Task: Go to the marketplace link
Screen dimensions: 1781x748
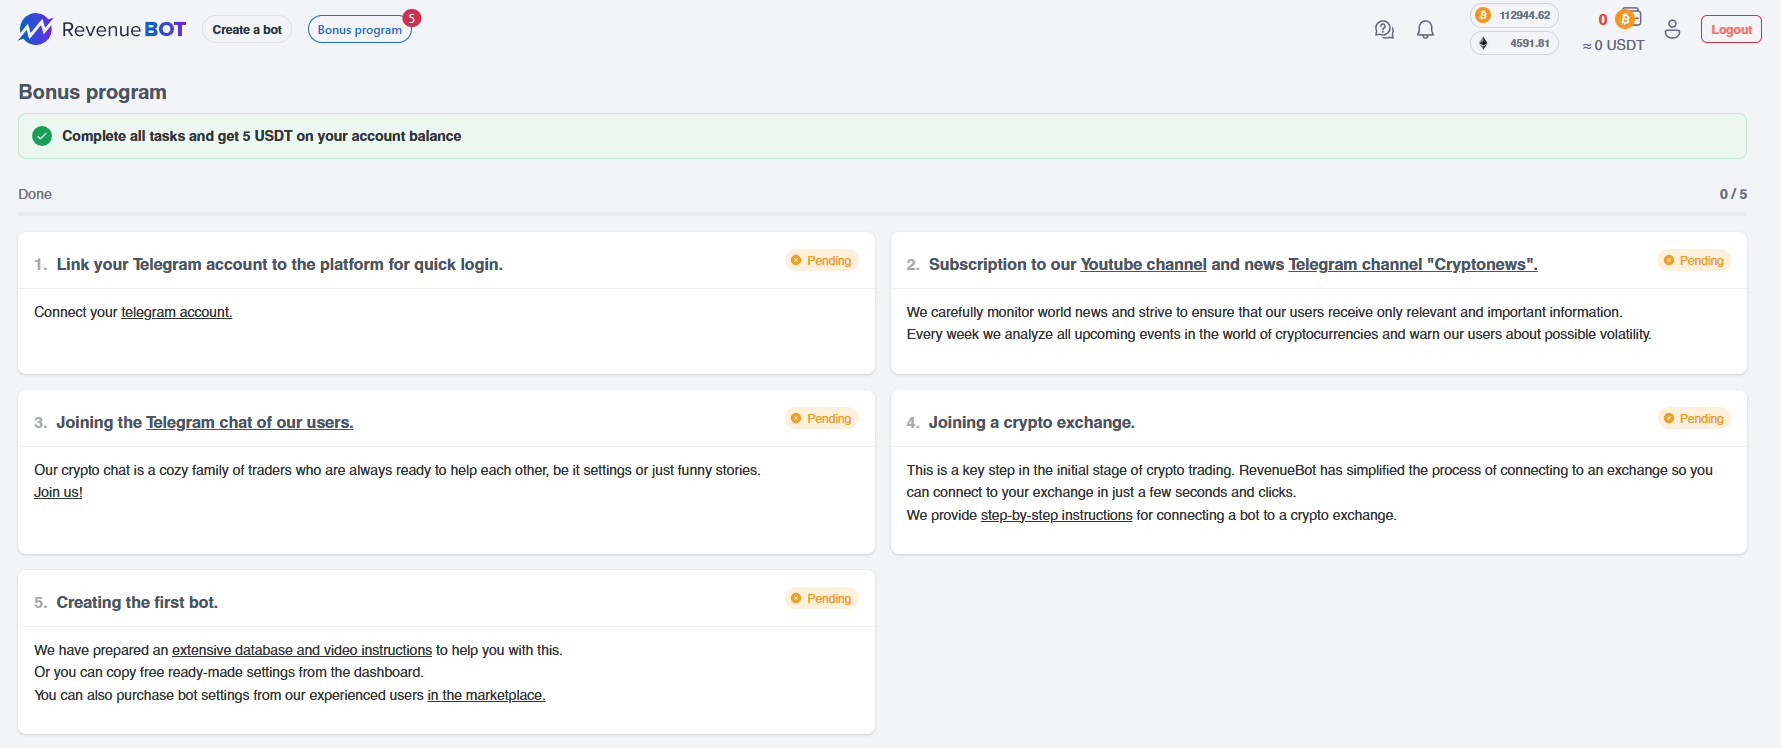Action: (x=486, y=695)
